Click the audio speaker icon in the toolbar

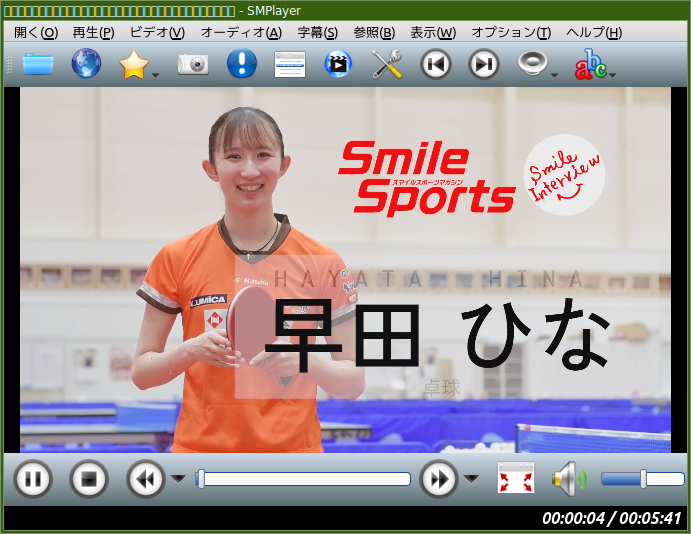[532, 63]
